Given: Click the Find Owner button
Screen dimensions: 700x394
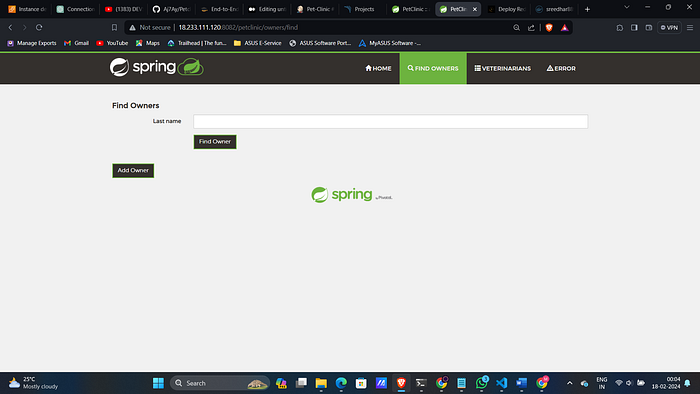Looking at the screenshot, I should click(215, 141).
